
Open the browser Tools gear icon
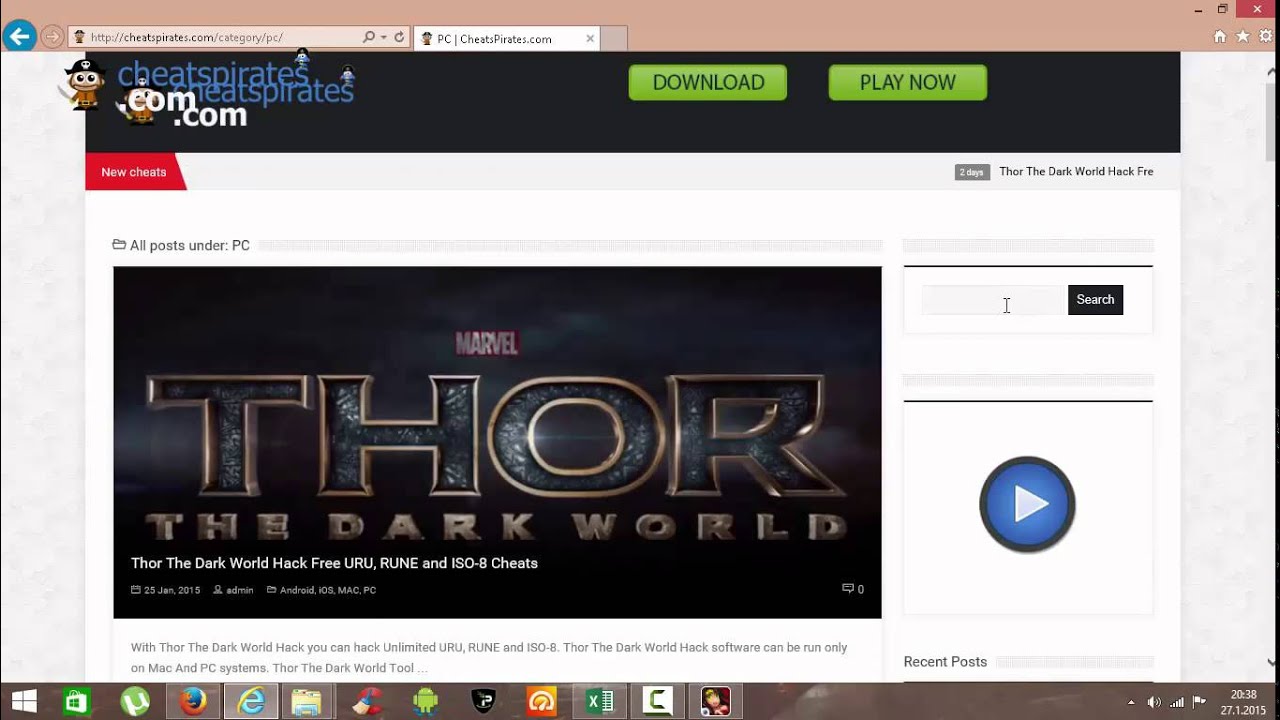click(x=1266, y=36)
